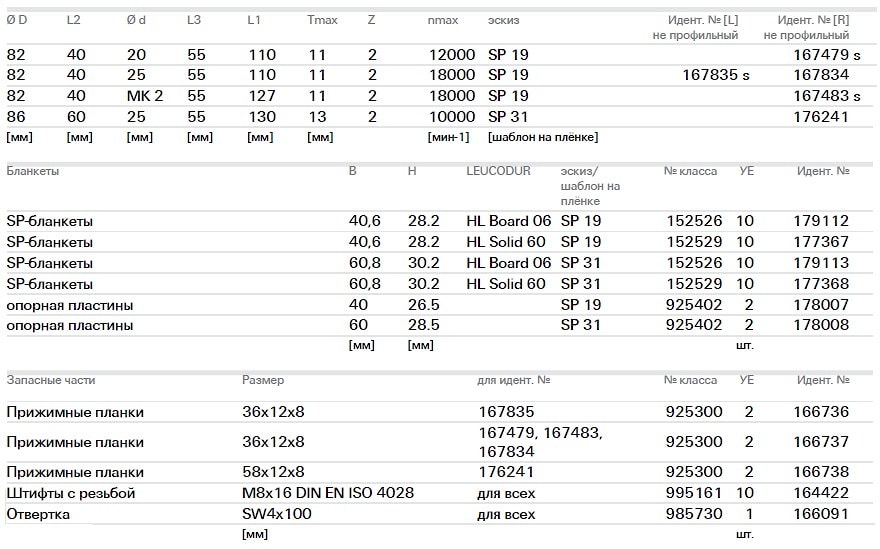Select the "nmax" column header

(x=442, y=20)
